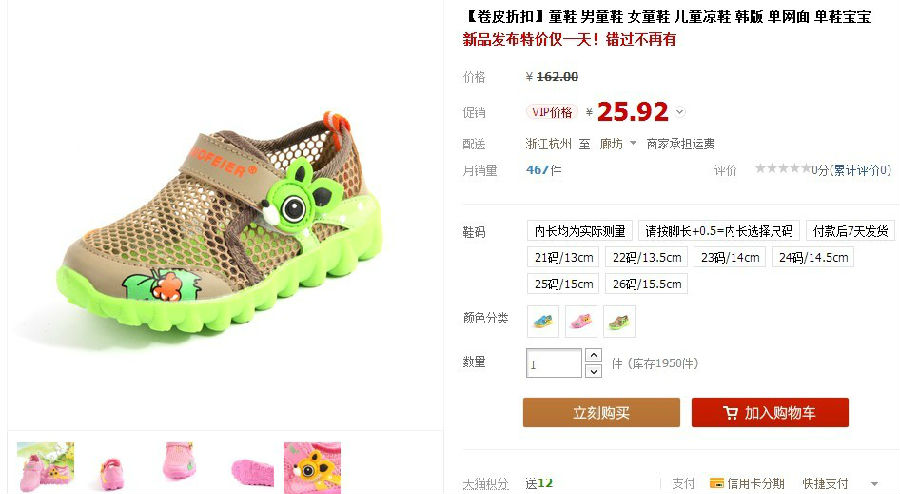View the frog decoration close-up thumbnail

pos(312,467)
